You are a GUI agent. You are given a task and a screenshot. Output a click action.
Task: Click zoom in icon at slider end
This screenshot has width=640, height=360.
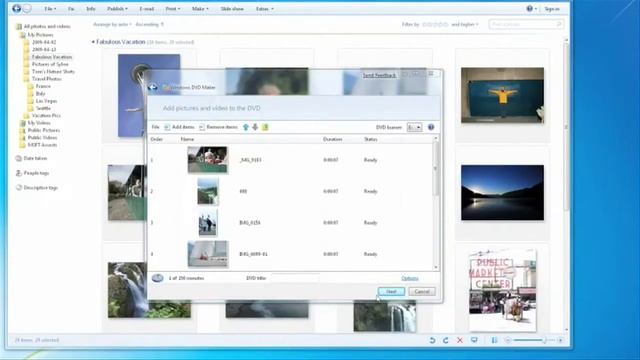coord(561,340)
